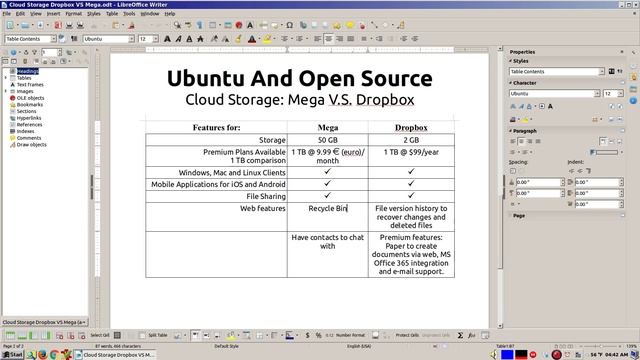
Task: Center horizontally in formatting toolbar
Action: click(x=328, y=39)
